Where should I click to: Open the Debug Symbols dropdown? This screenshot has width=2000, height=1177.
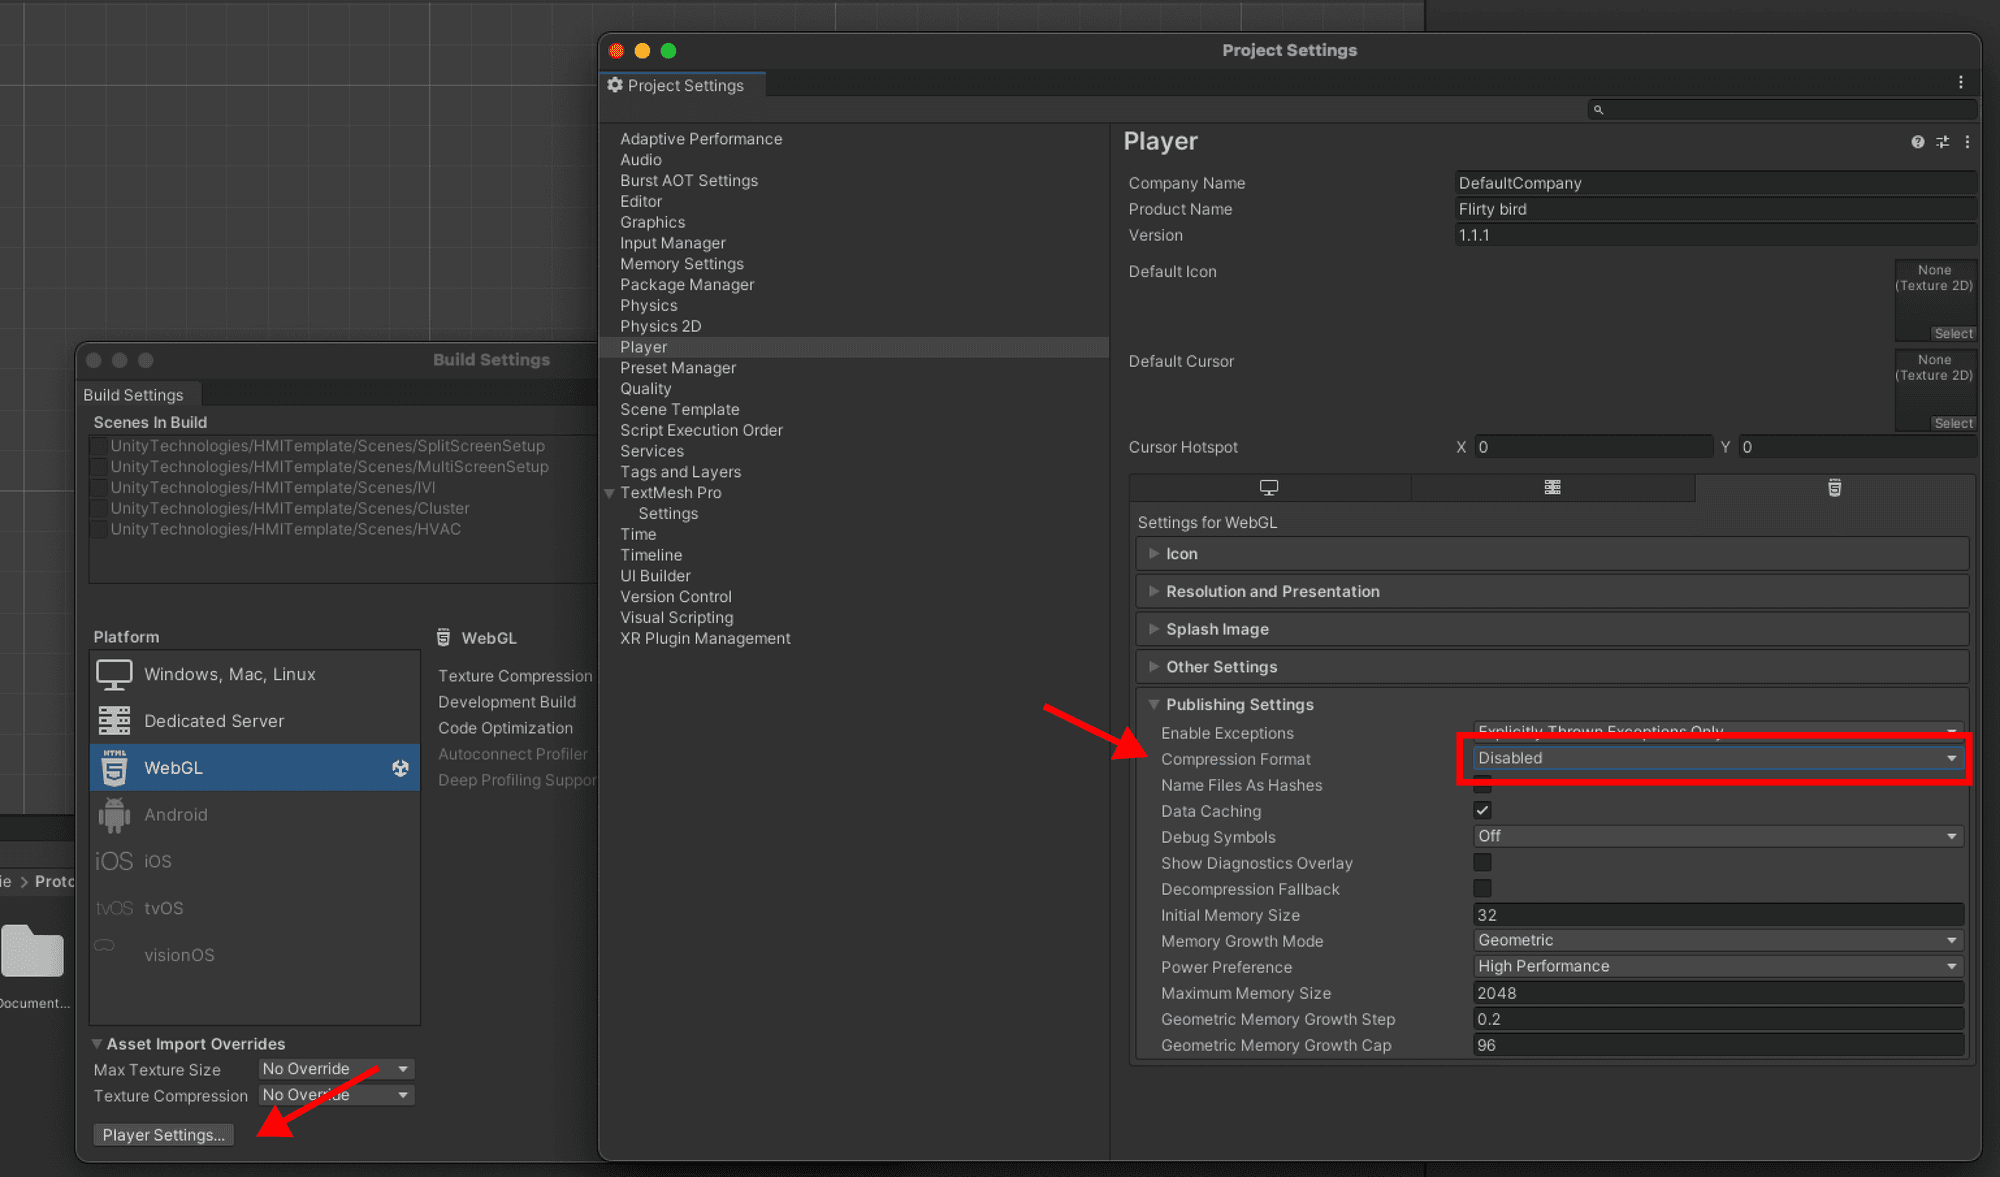pos(1716,836)
